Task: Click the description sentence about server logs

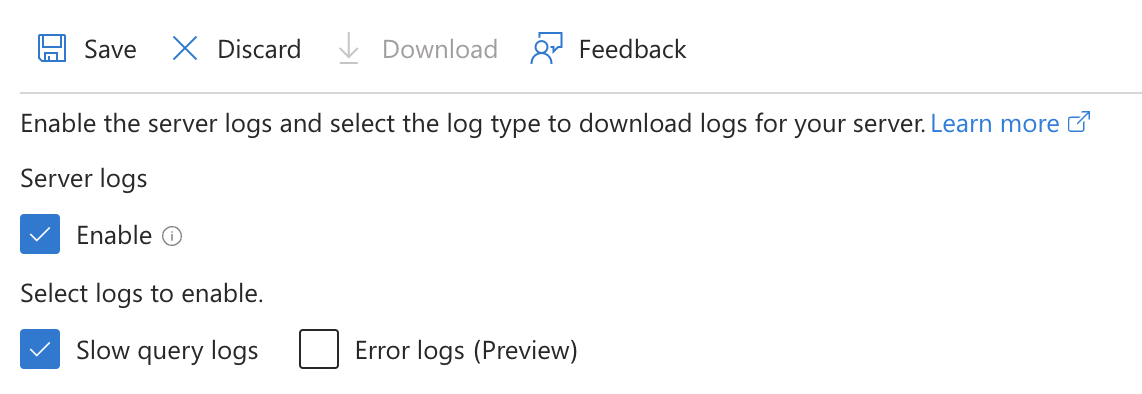Action: 473,124
